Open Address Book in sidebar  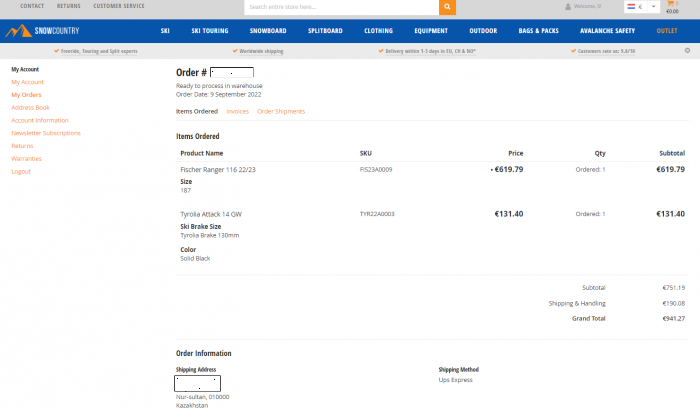pyautogui.click(x=30, y=108)
